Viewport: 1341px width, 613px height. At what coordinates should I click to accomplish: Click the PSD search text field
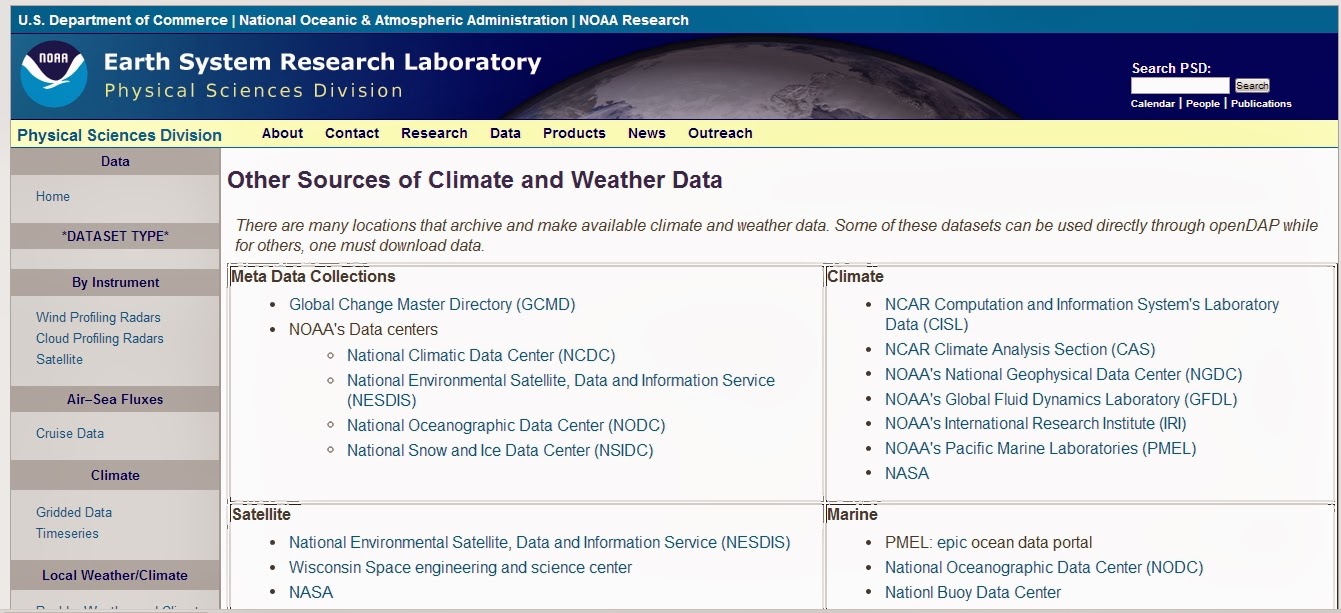(1180, 86)
